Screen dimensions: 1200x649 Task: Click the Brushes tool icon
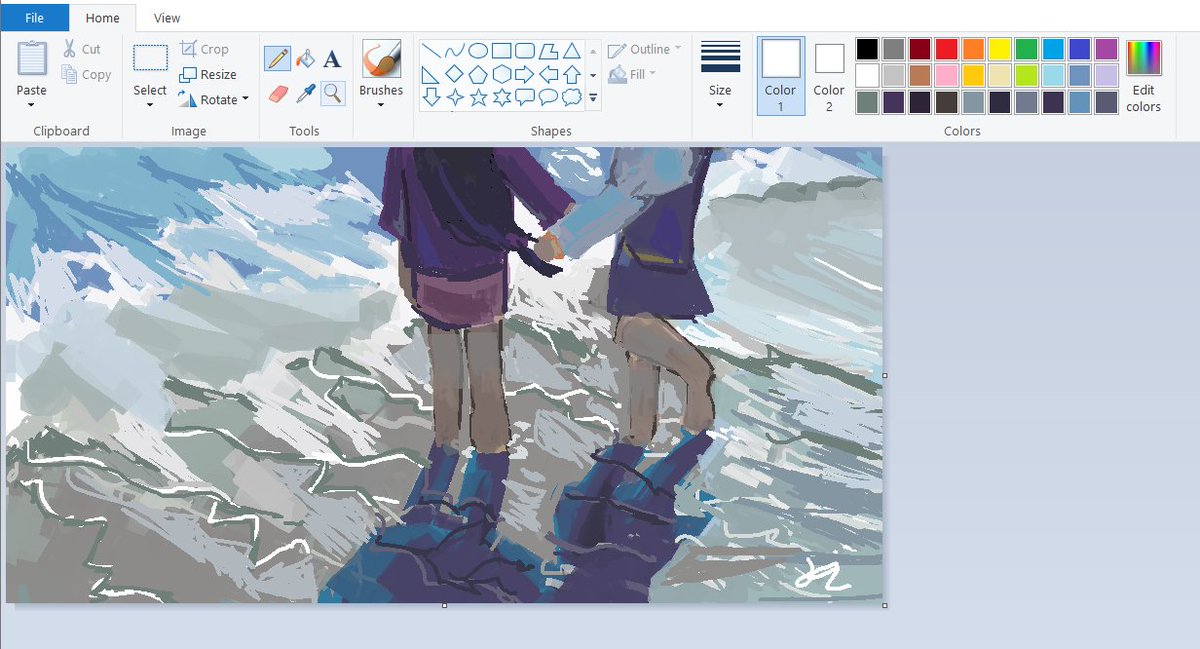(381, 59)
